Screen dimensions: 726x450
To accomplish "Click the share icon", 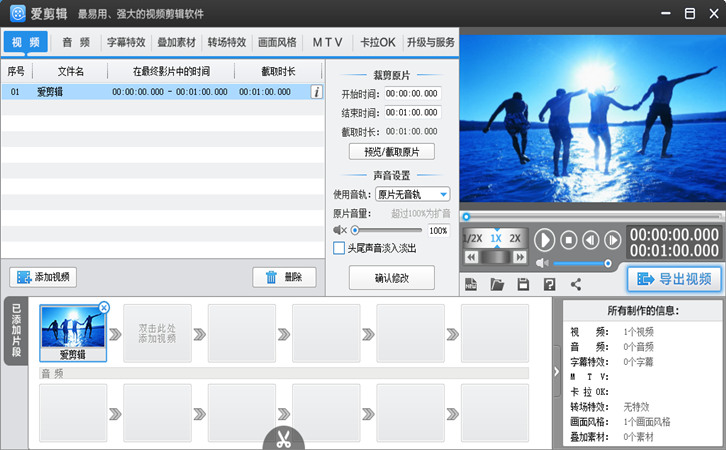I will point(575,284).
